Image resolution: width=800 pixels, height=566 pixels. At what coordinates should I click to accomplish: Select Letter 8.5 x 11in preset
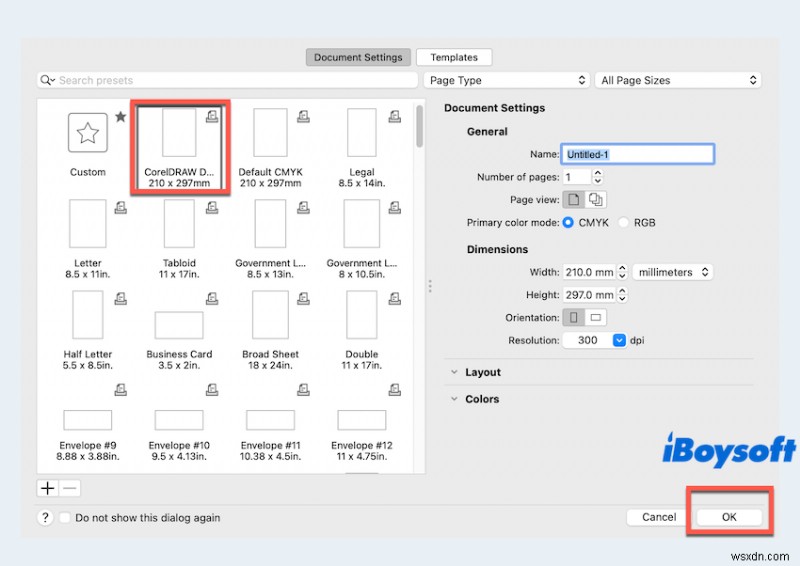88,238
